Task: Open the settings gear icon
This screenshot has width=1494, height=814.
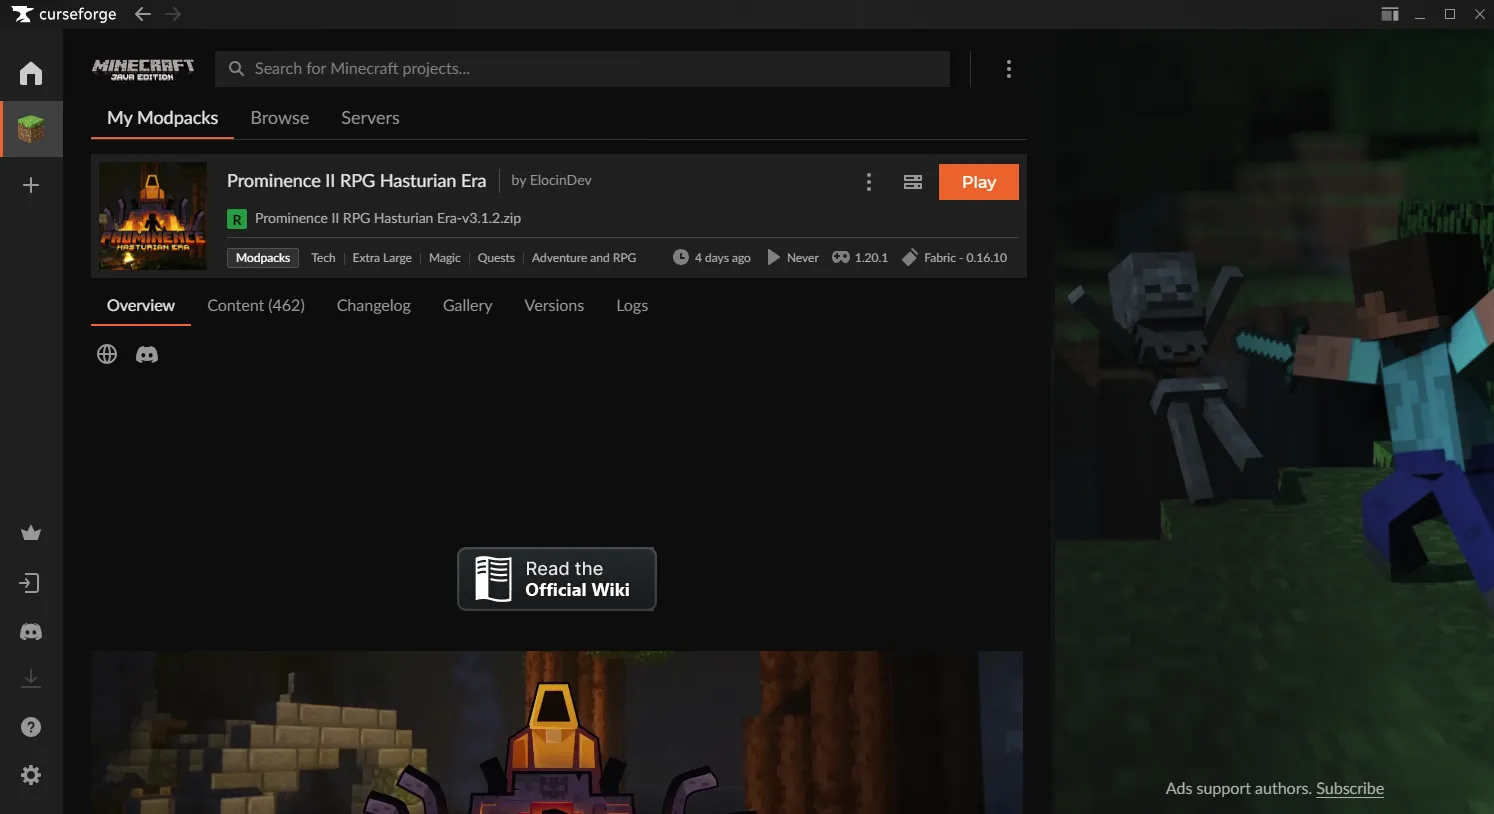Action: [x=30, y=775]
